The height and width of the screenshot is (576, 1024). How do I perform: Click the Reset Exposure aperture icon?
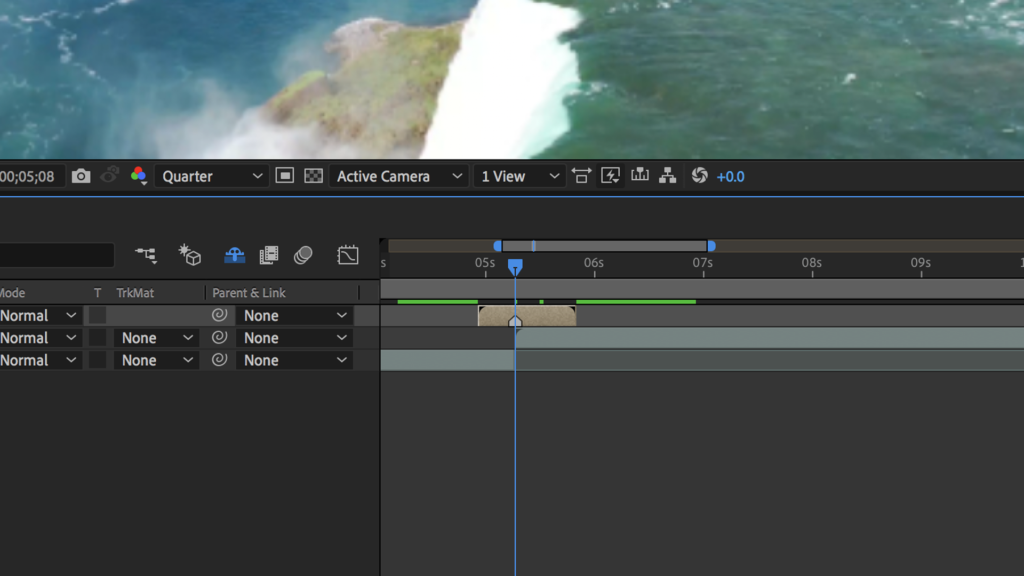(699, 176)
